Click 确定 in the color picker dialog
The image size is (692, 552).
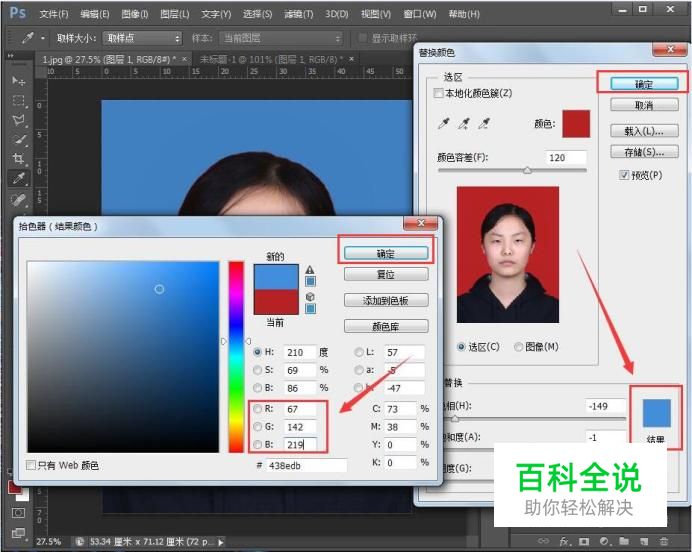click(386, 253)
